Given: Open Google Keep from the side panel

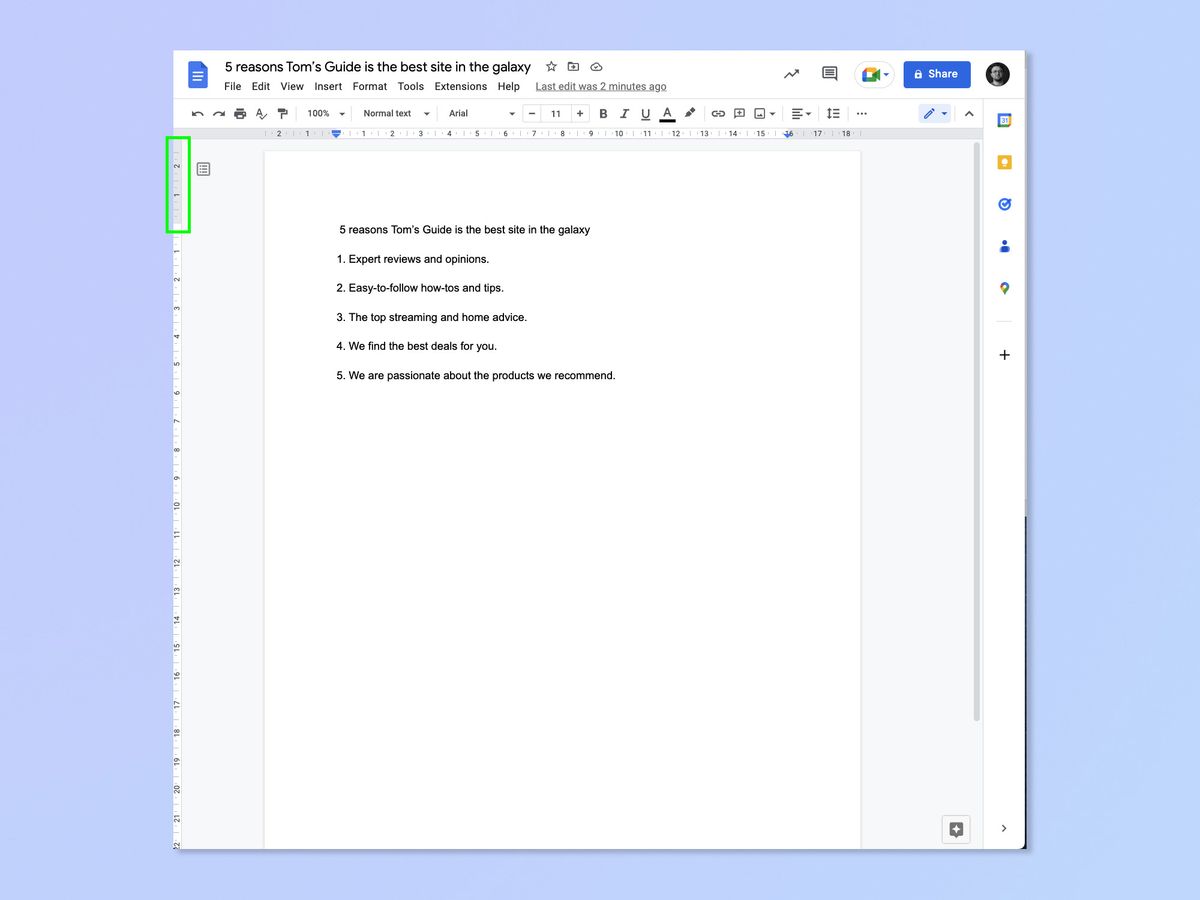Looking at the screenshot, I should tap(1004, 161).
